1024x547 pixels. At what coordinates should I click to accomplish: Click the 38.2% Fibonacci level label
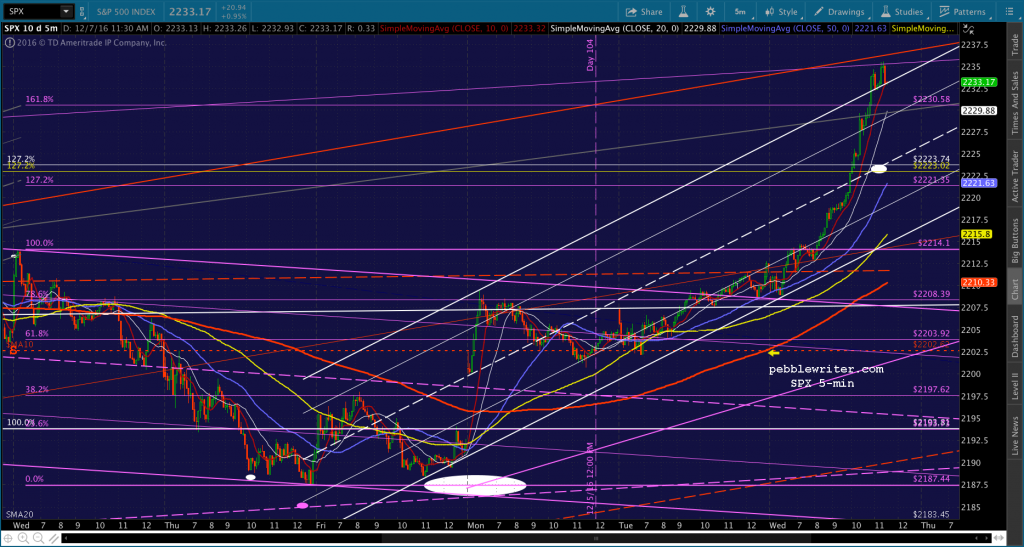pyautogui.click(x=37, y=389)
